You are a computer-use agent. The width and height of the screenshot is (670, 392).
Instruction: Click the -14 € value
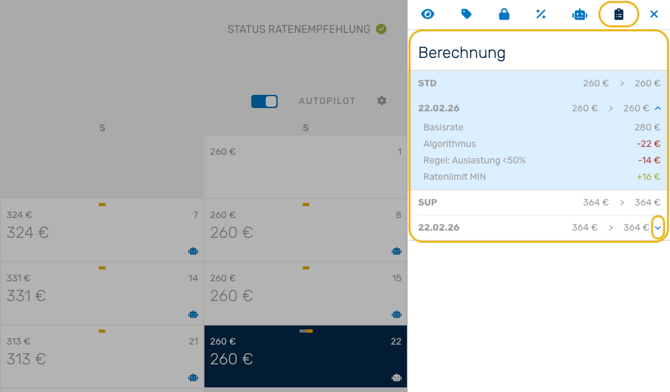tap(649, 160)
